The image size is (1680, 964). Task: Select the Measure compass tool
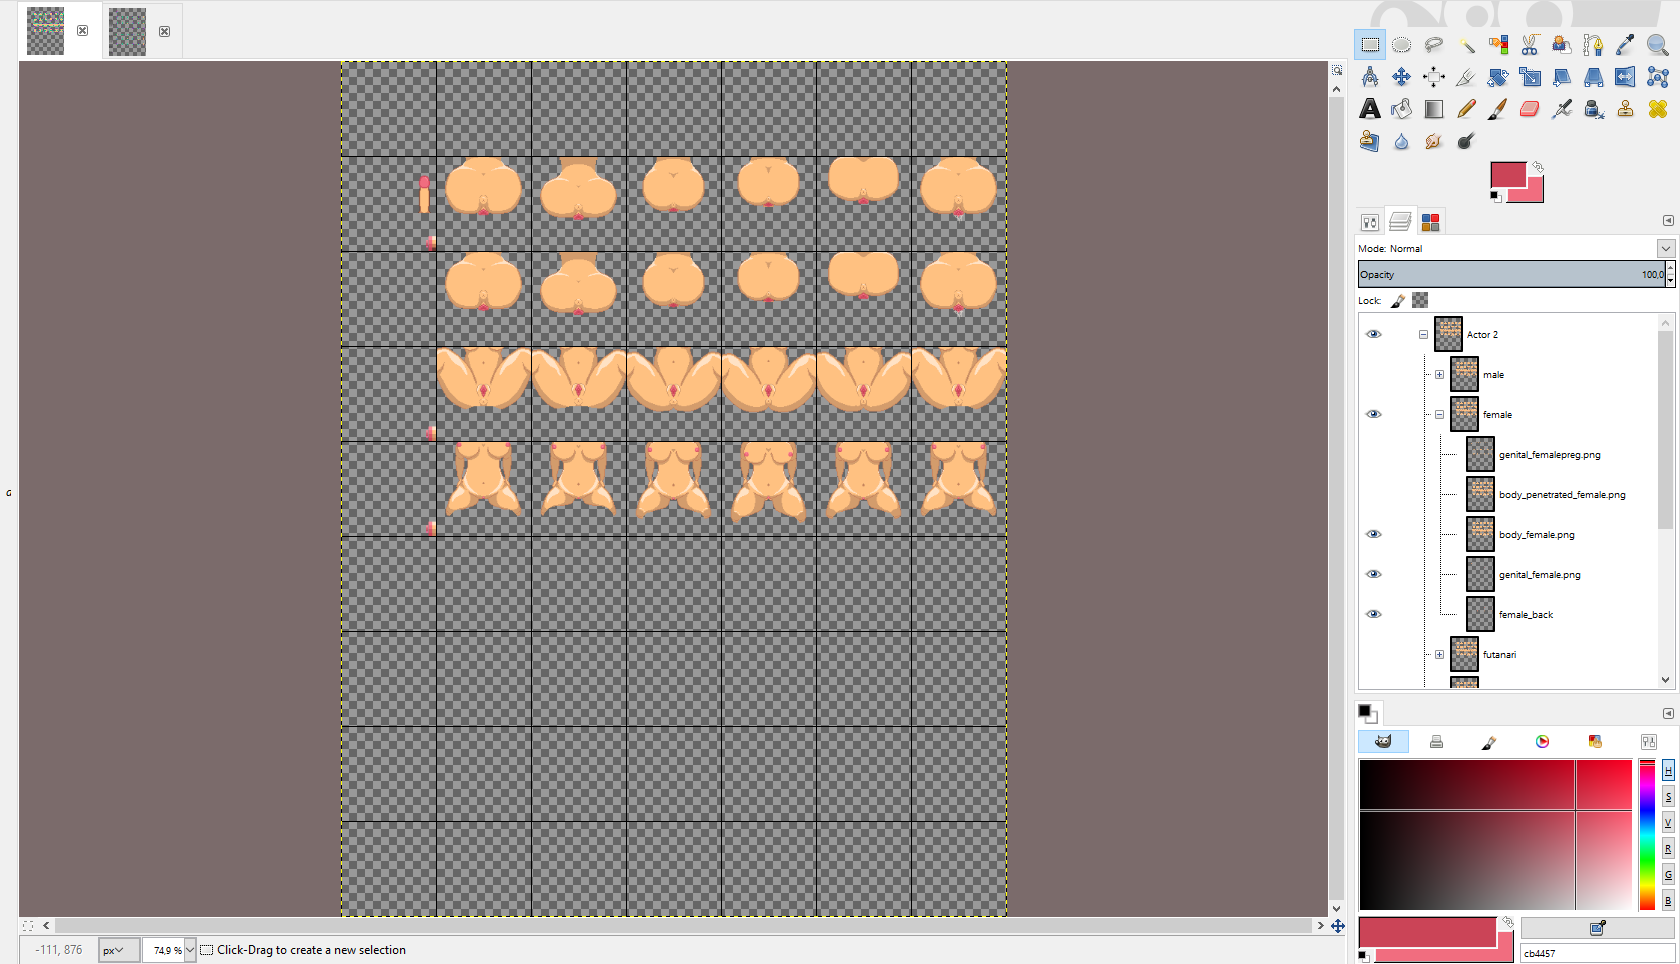pos(1370,77)
